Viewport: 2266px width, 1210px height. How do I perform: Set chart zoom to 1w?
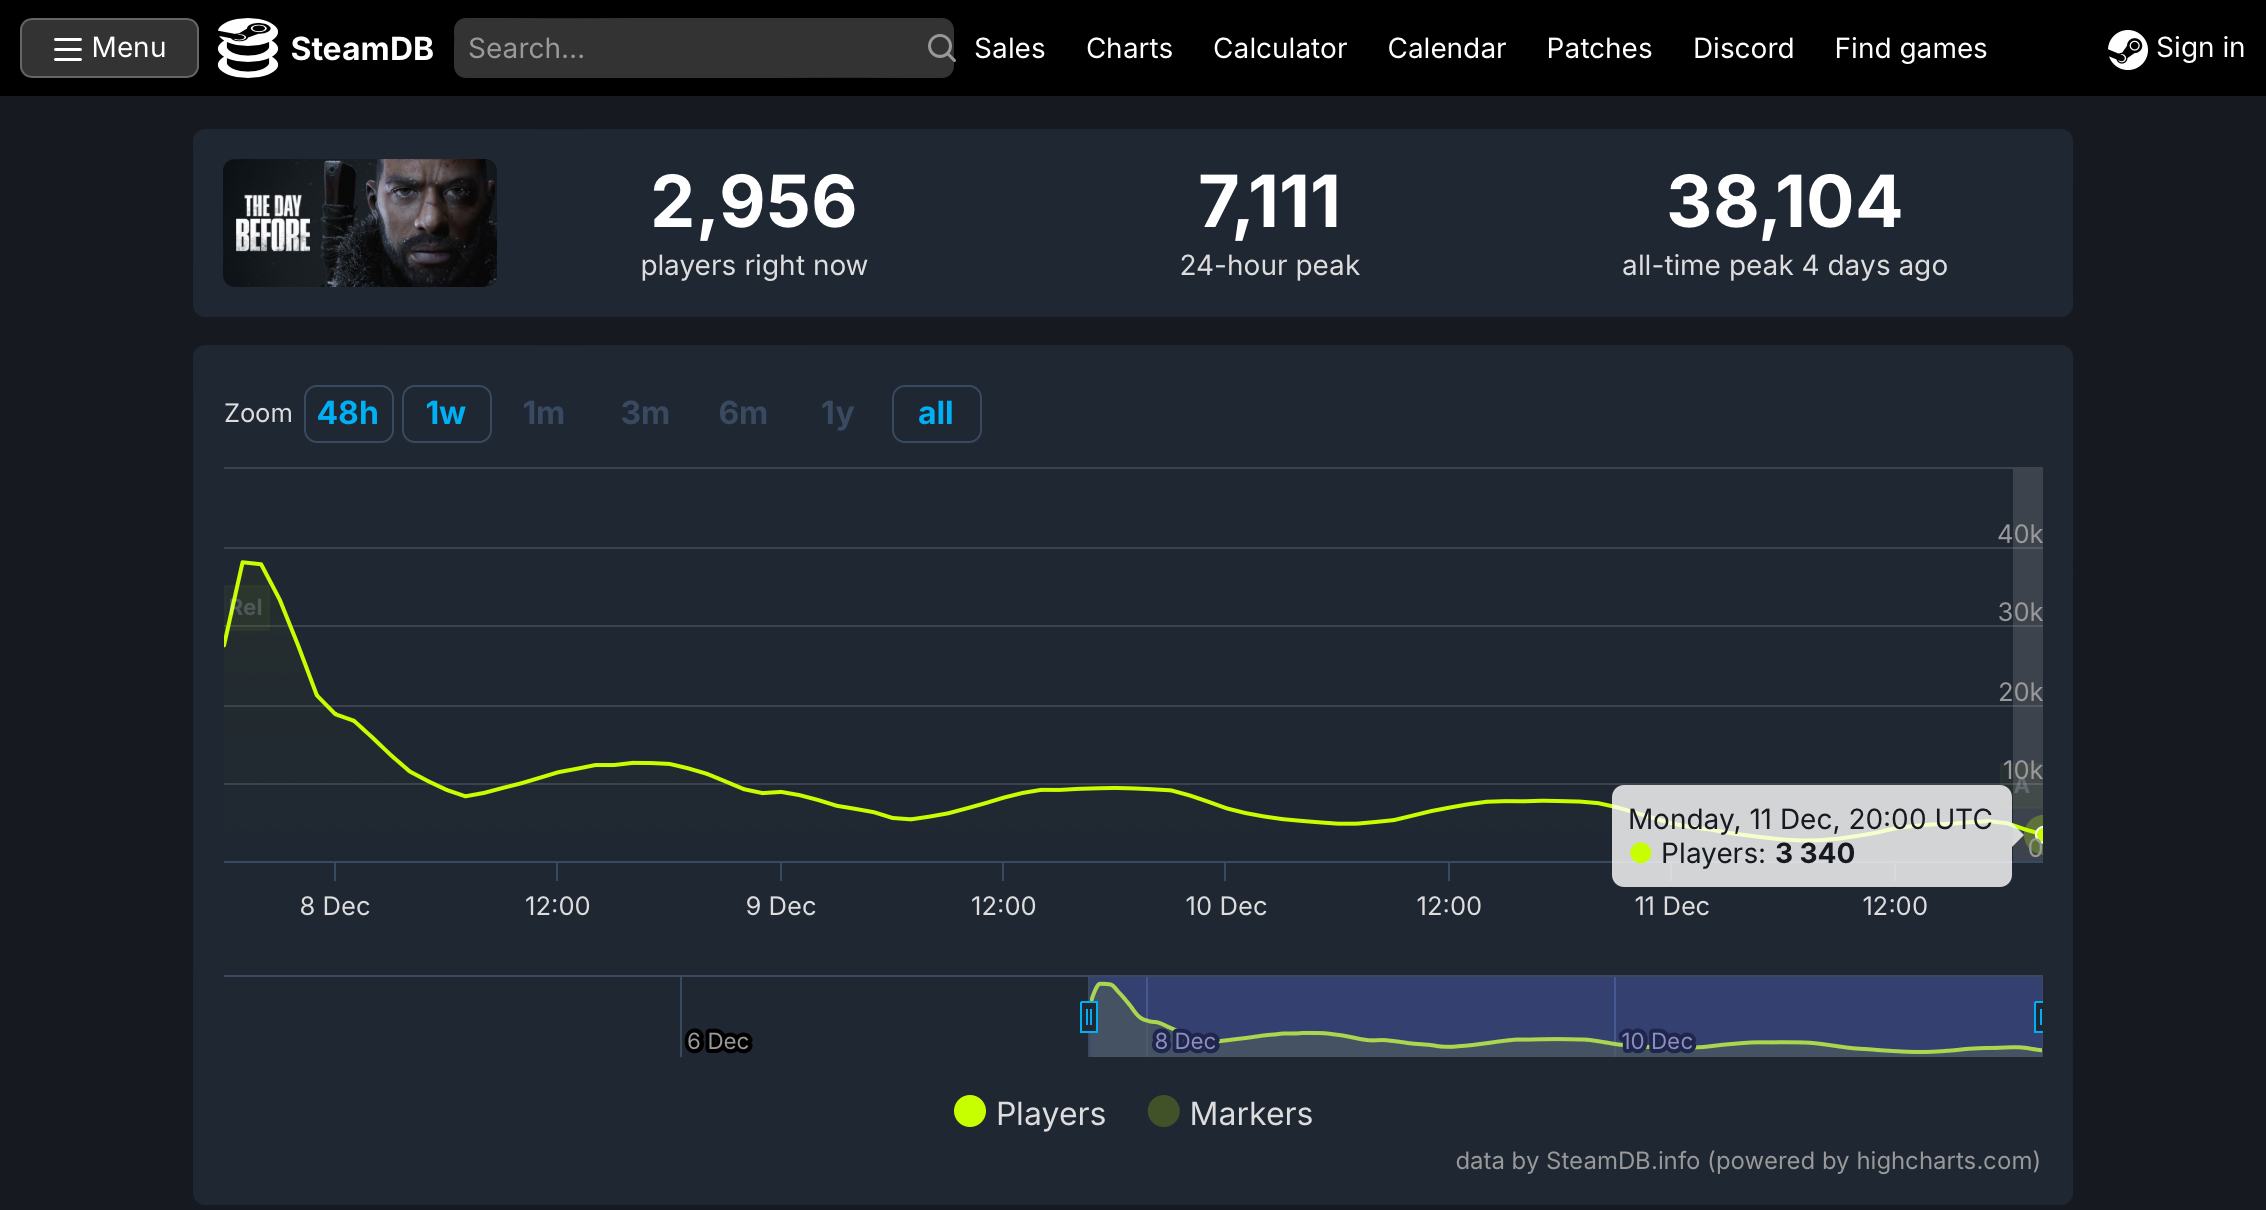pyautogui.click(x=446, y=413)
